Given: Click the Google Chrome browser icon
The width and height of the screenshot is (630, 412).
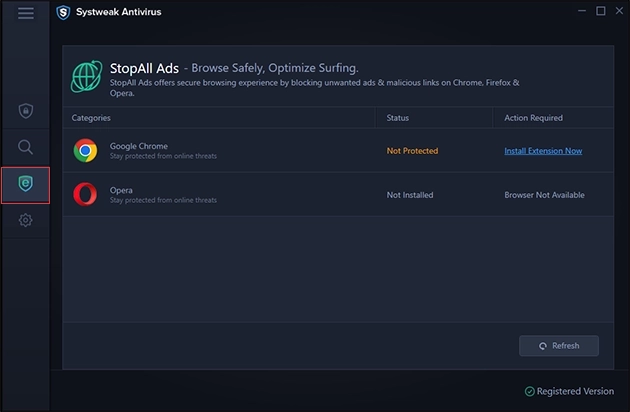Looking at the screenshot, I should pyautogui.click(x=86, y=151).
